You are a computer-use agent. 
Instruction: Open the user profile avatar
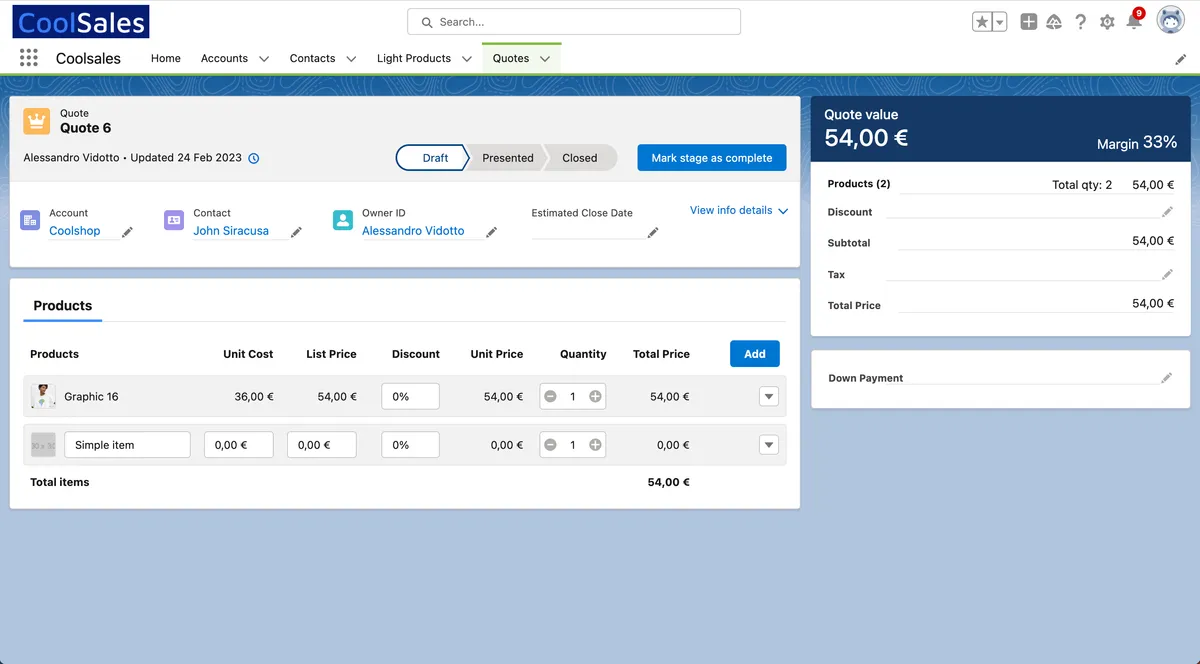[x=1171, y=20]
